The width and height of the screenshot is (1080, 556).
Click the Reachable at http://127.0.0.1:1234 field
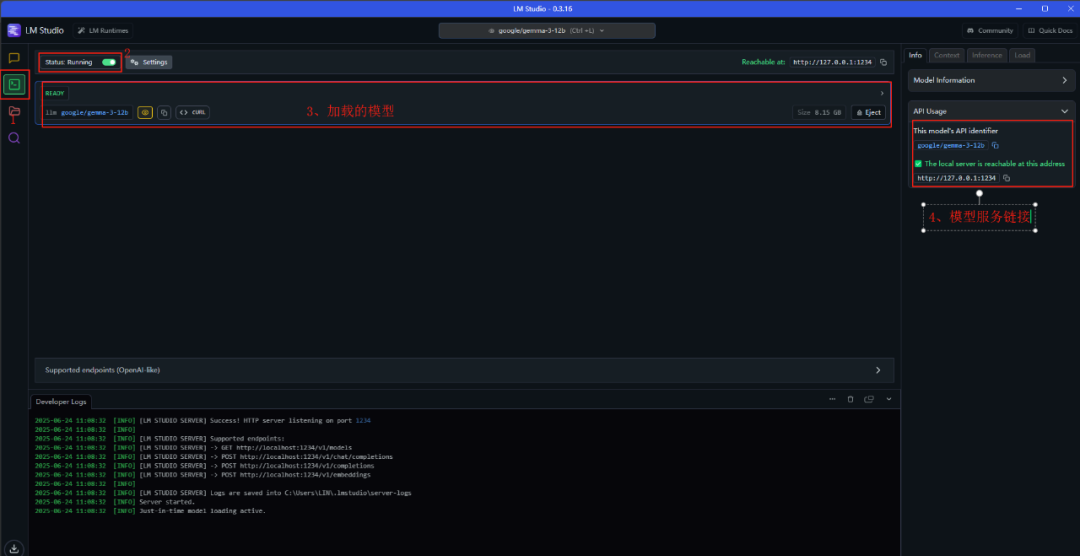[x=833, y=62]
